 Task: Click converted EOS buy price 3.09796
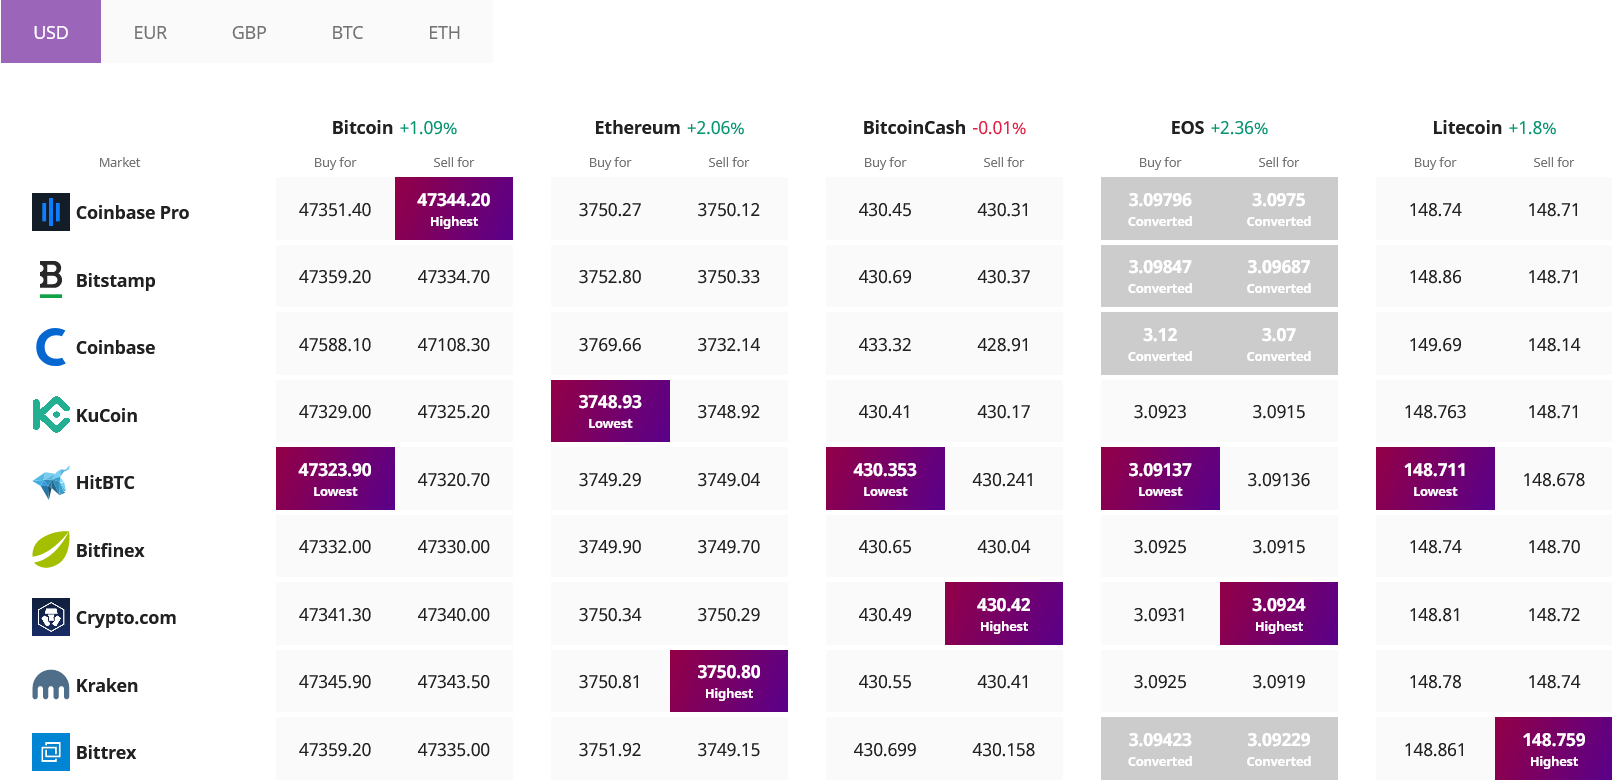click(x=1160, y=208)
